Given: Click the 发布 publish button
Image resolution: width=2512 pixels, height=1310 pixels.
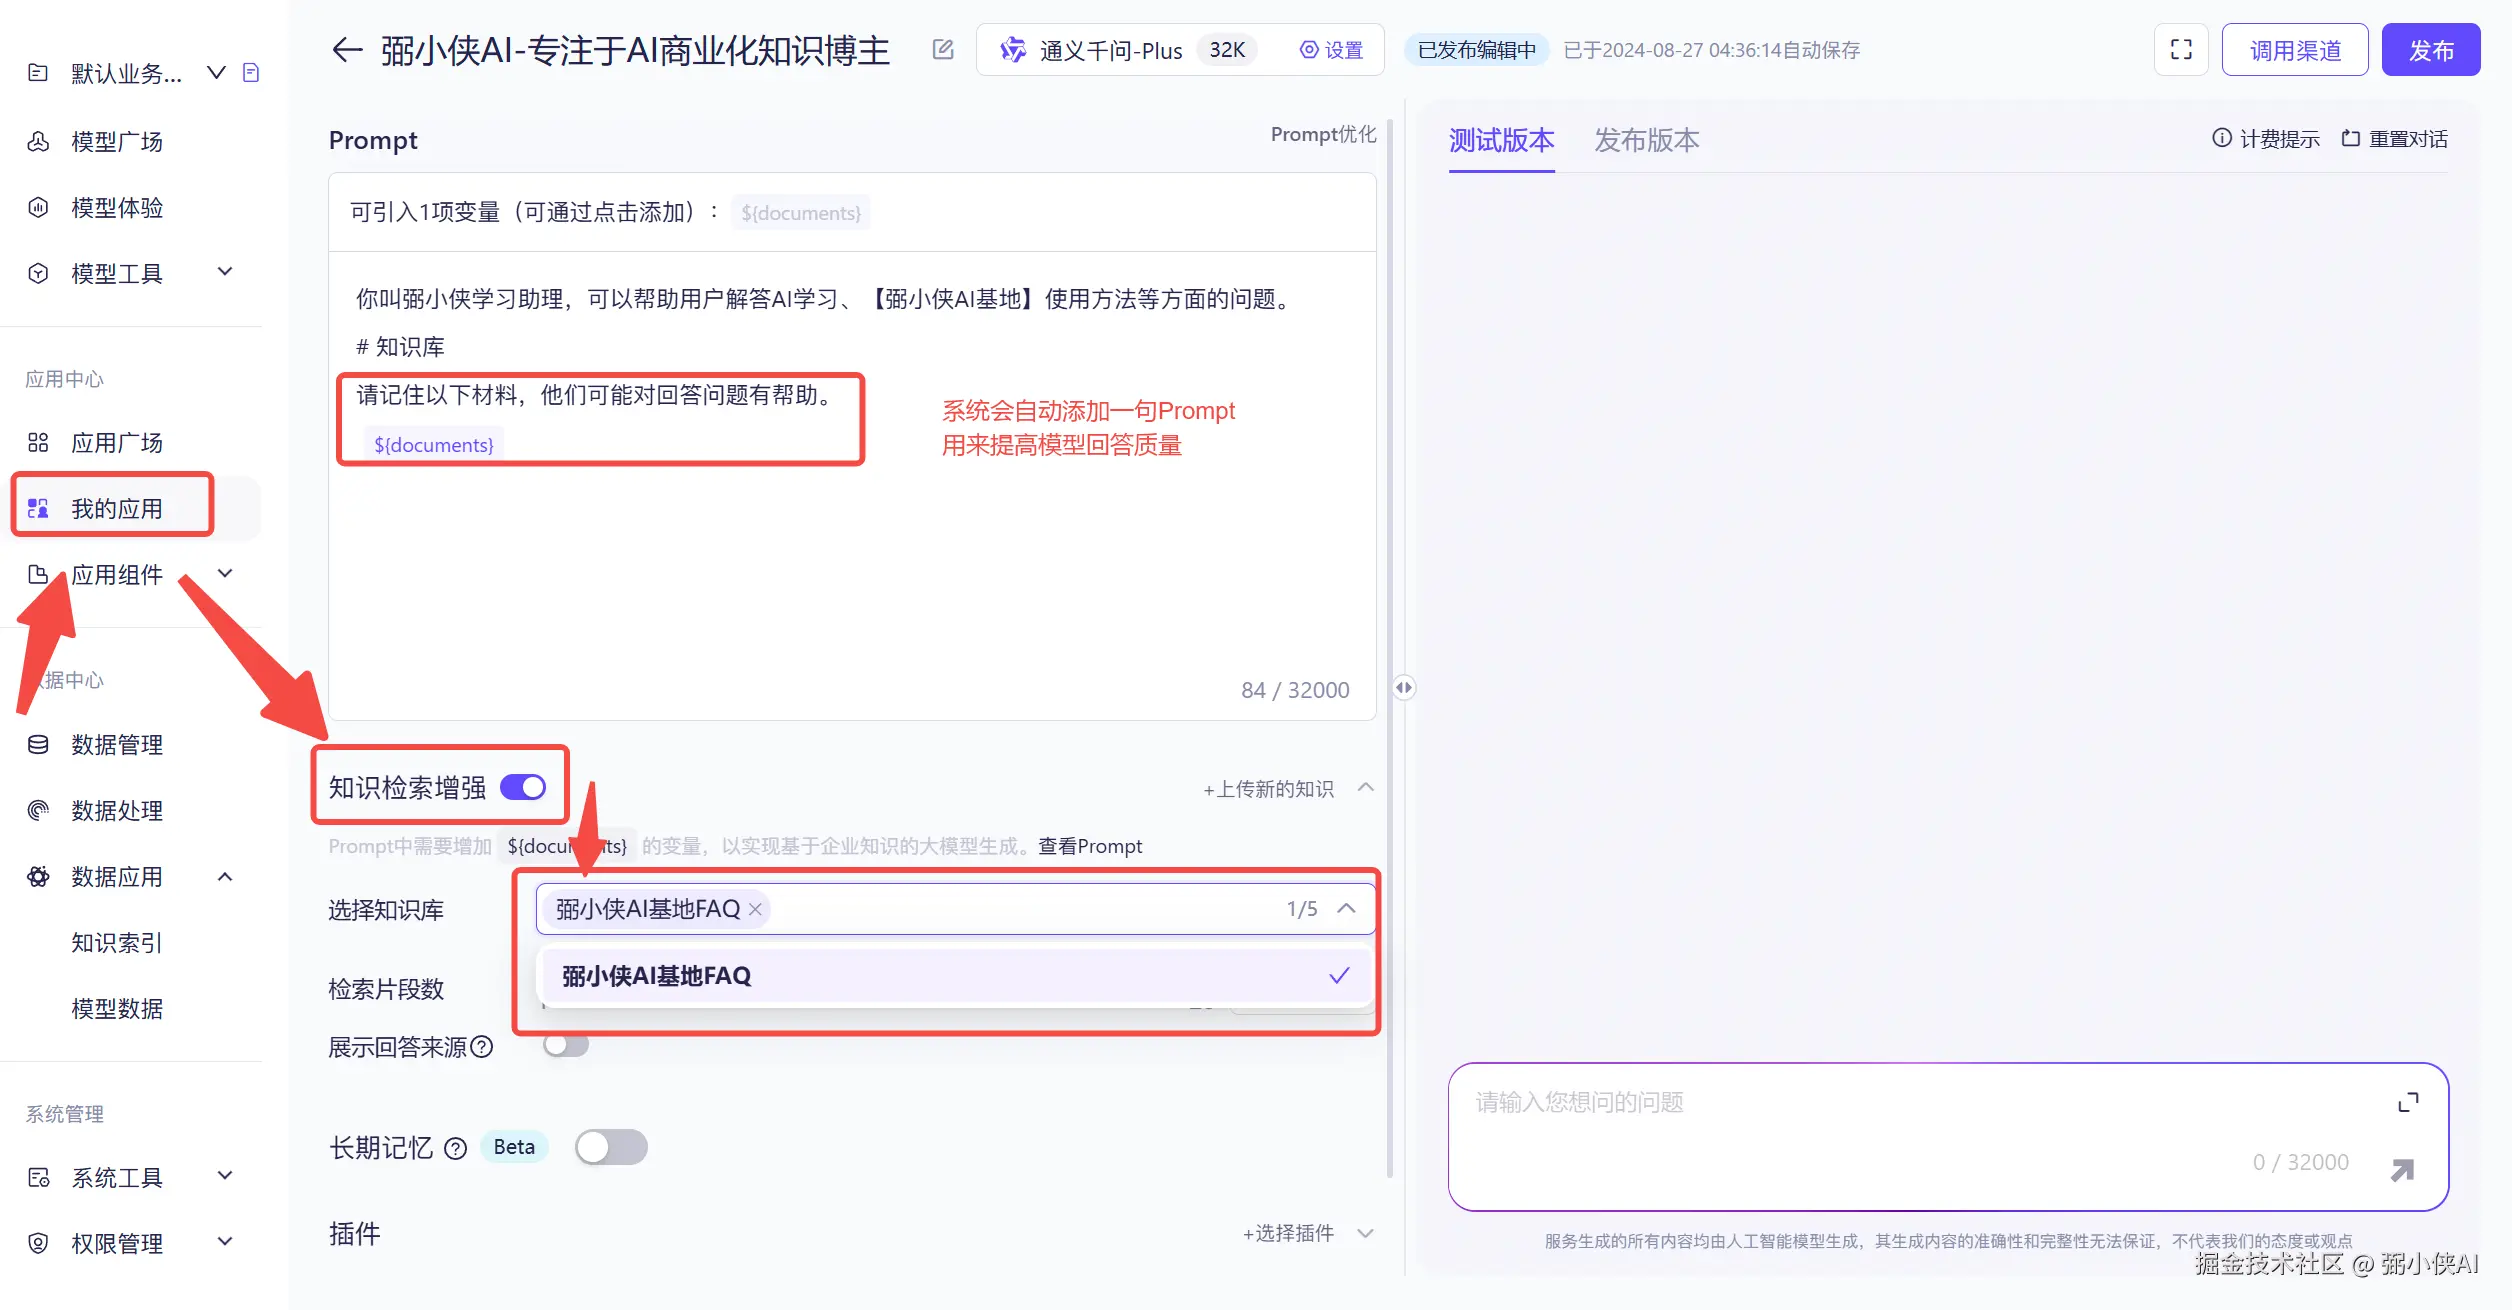Looking at the screenshot, I should point(2430,50).
